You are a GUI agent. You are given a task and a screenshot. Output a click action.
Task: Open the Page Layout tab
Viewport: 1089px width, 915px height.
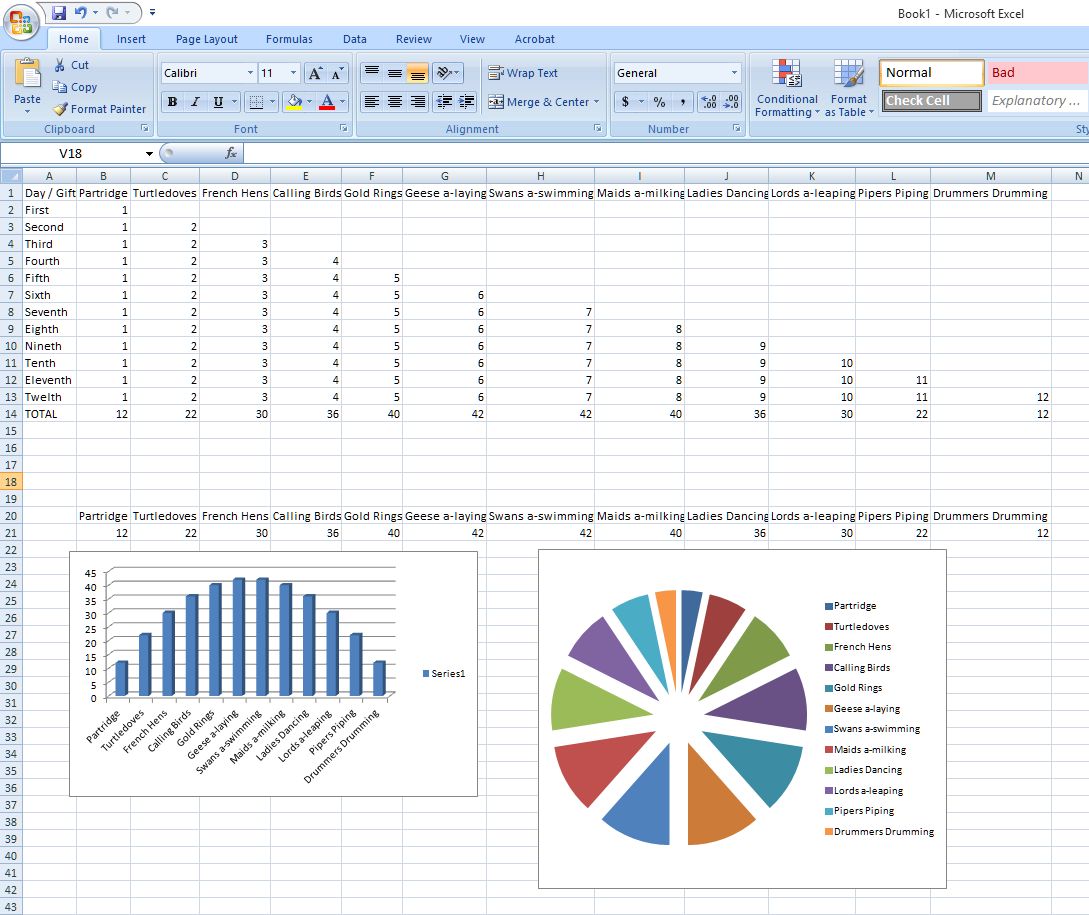(x=207, y=39)
